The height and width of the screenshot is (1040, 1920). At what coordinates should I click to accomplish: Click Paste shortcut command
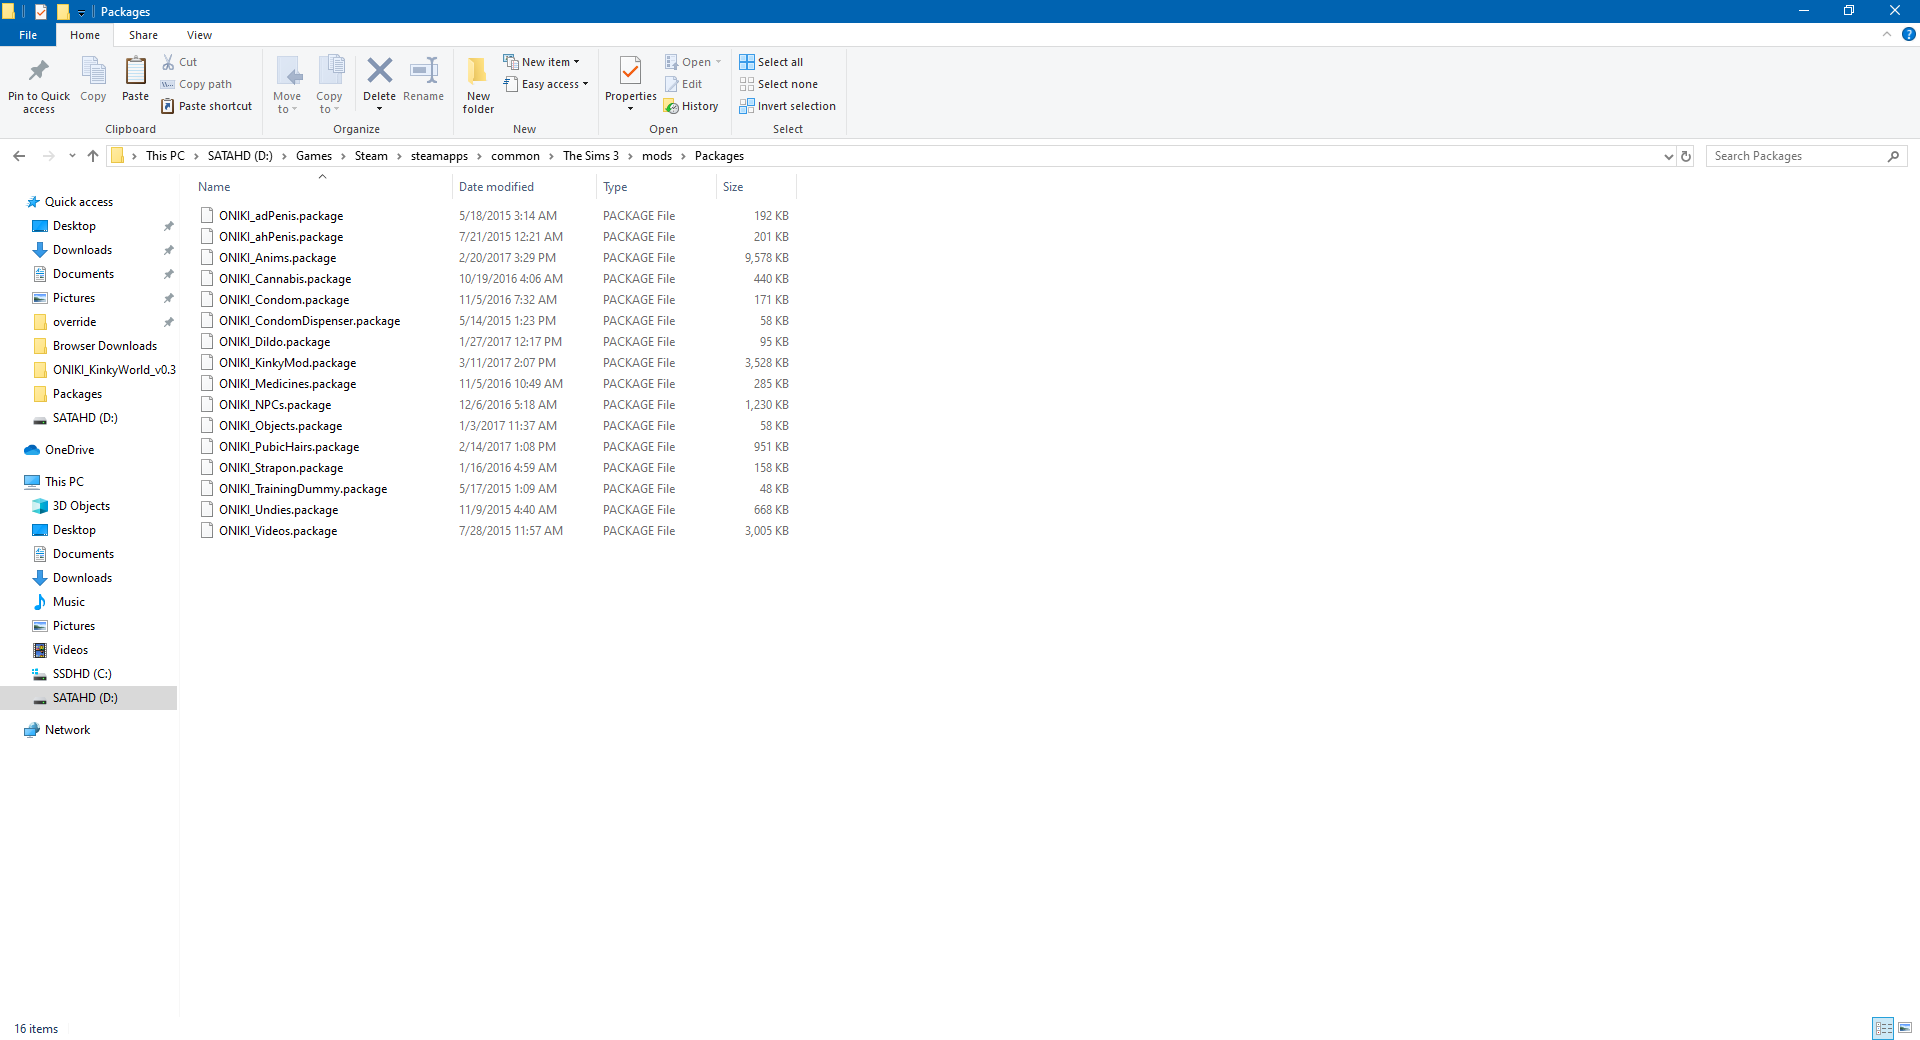(x=207, y=106)
